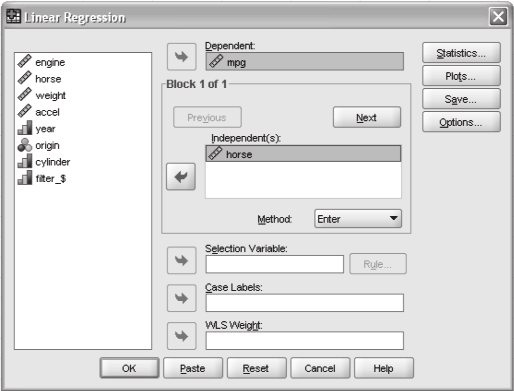Screen dimensions: 514x391
Task: Click the nominal circles icon beside origin
Action: (25, 145)
